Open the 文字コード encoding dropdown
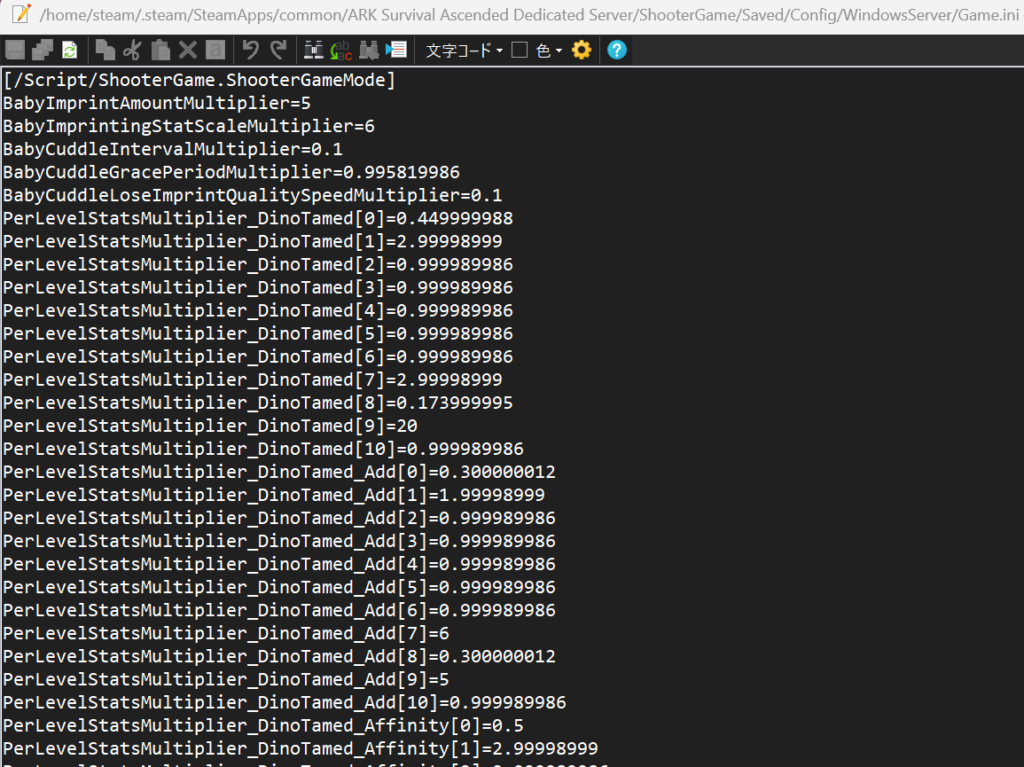This screenshot has height=767, width=1024. tap(464, 50)
